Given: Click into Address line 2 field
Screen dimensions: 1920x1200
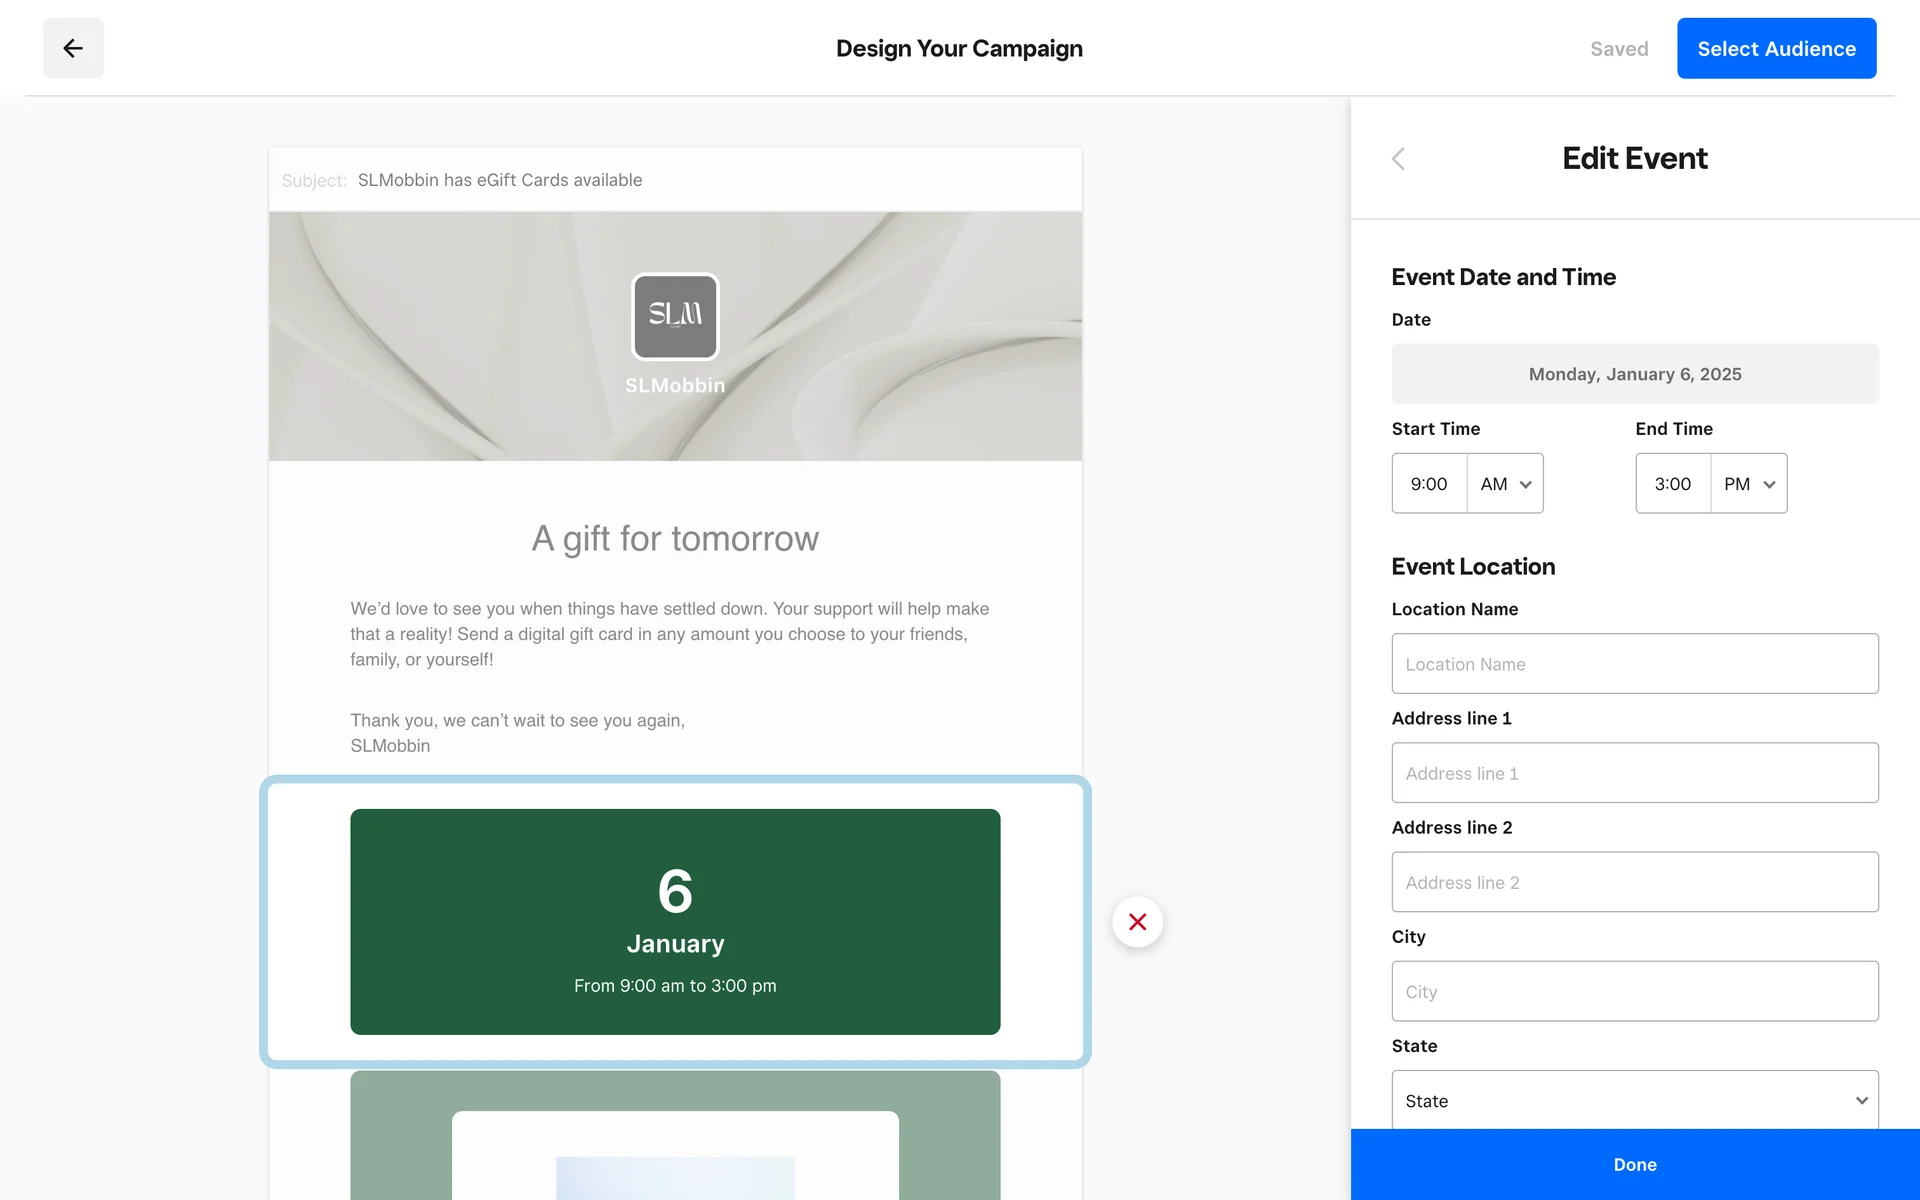Looking at the screenshot, I should (x=1634, y=882).
